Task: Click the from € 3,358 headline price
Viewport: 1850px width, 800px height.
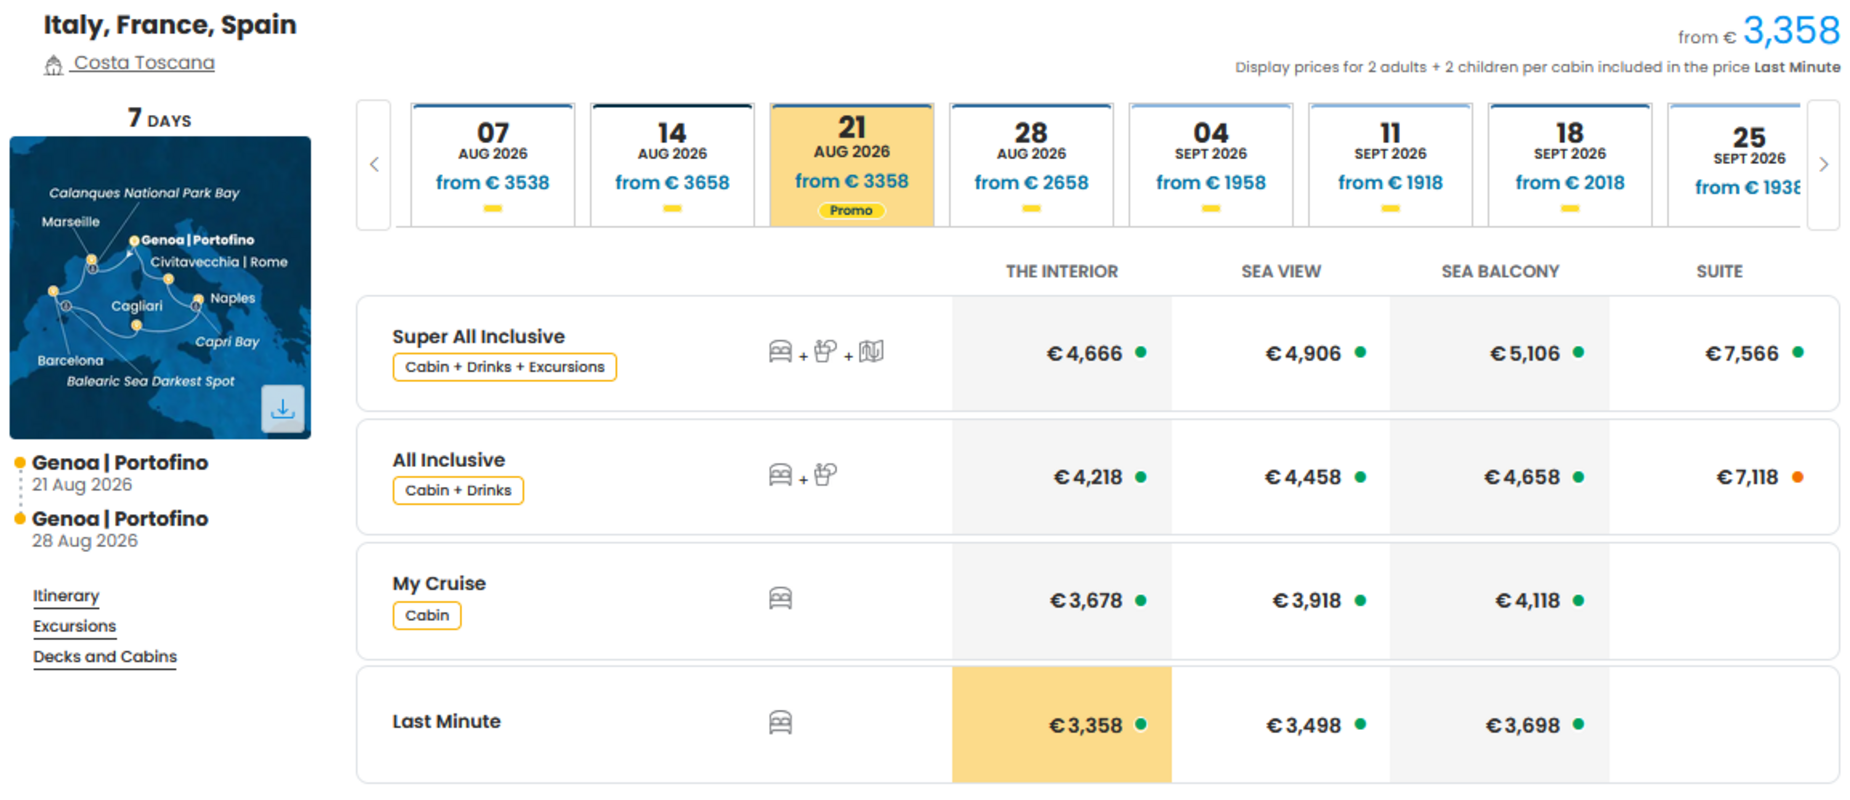Action: pos(1759,31)
